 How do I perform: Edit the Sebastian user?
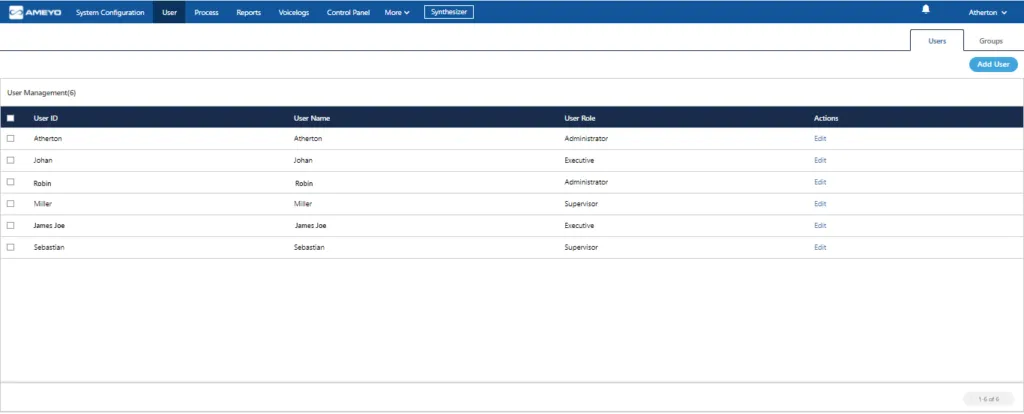click(820, 247)
